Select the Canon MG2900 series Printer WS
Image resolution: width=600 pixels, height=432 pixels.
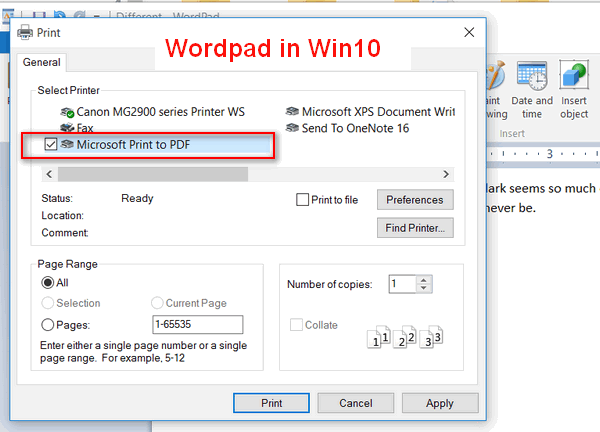[153, 112]
